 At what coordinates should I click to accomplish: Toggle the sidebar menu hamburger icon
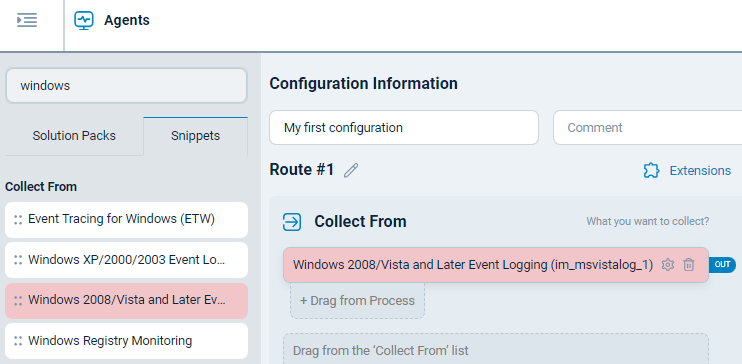click(27, 20)
